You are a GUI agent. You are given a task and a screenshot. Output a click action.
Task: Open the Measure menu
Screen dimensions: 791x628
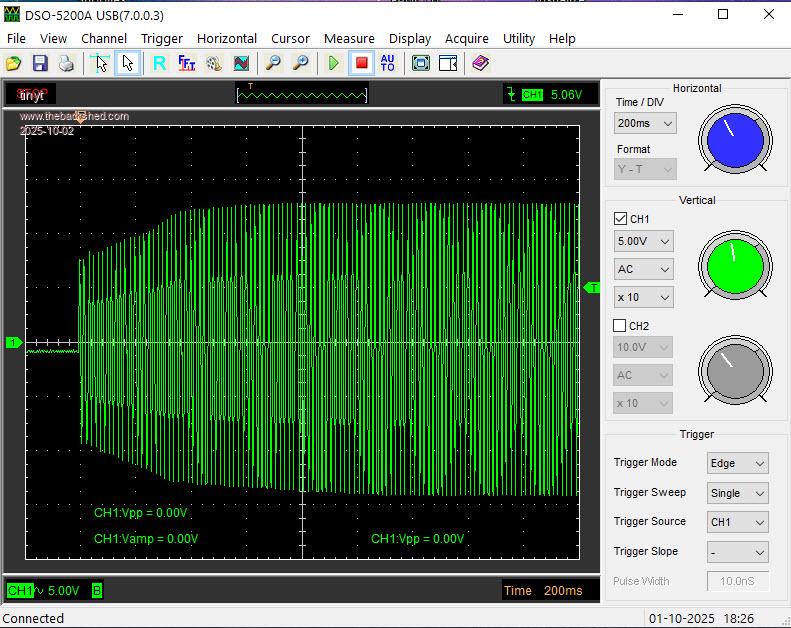click(x=349, y=38)
